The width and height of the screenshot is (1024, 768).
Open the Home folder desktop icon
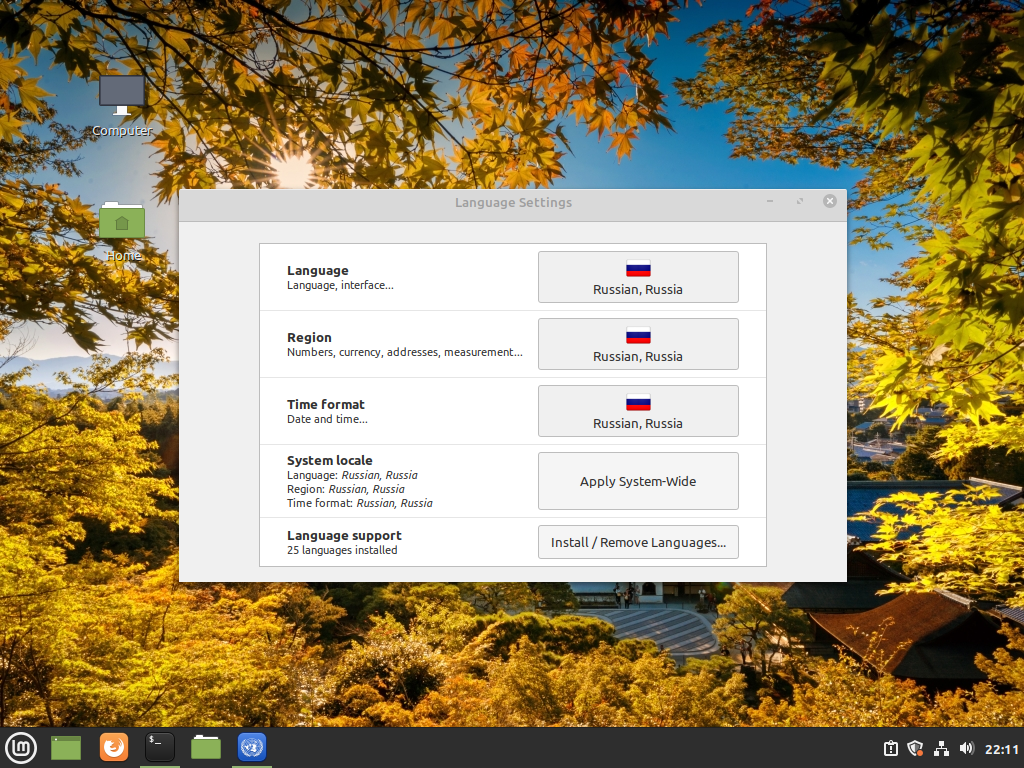coord(122,232)
